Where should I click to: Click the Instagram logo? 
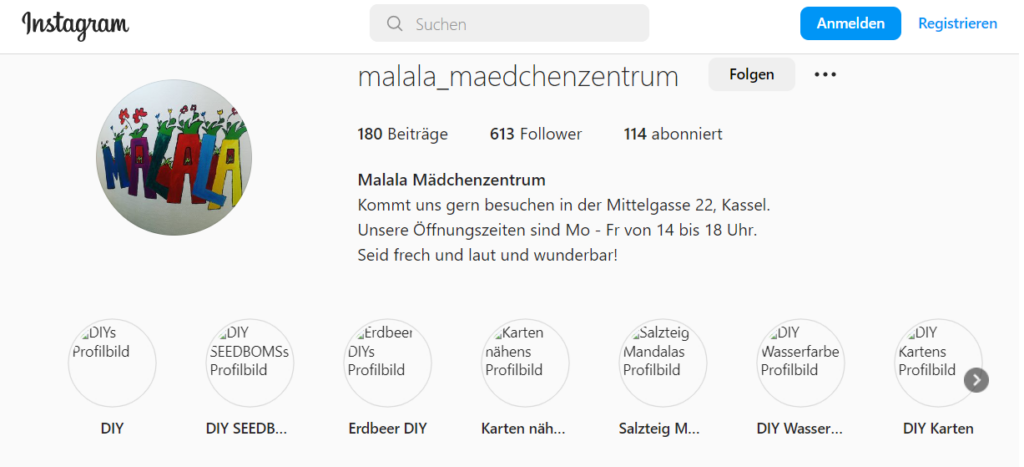75,24
